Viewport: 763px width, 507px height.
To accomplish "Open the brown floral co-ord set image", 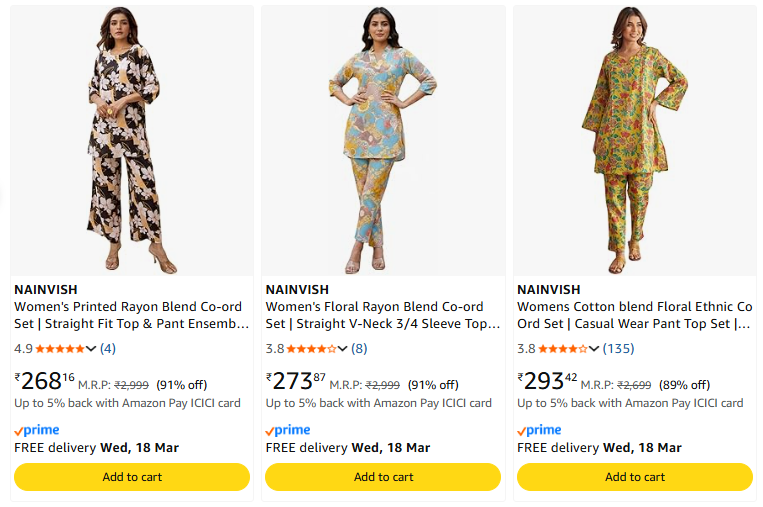I will click(x=131, y=140).
